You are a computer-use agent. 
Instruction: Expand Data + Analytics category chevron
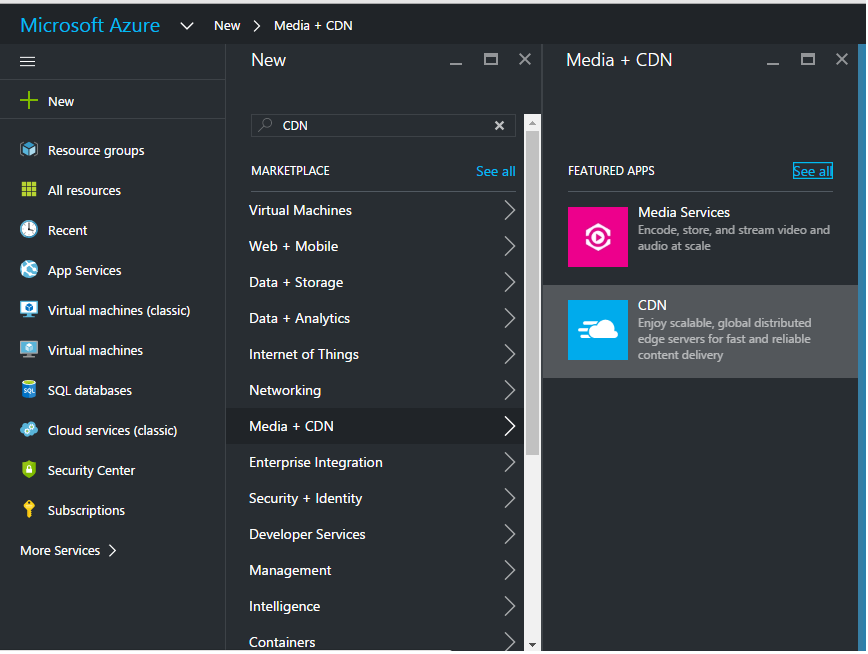(x=510, y=318)
